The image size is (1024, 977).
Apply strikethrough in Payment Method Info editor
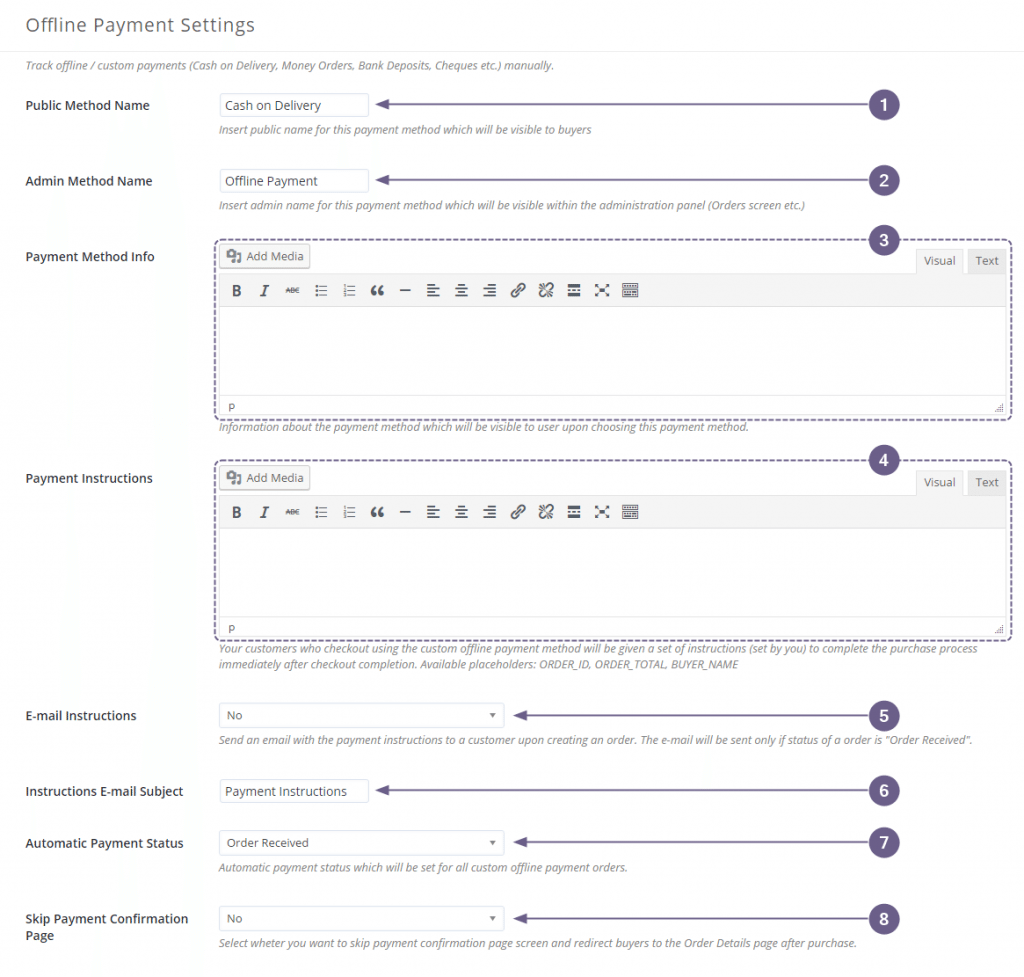tap(291, 290)
